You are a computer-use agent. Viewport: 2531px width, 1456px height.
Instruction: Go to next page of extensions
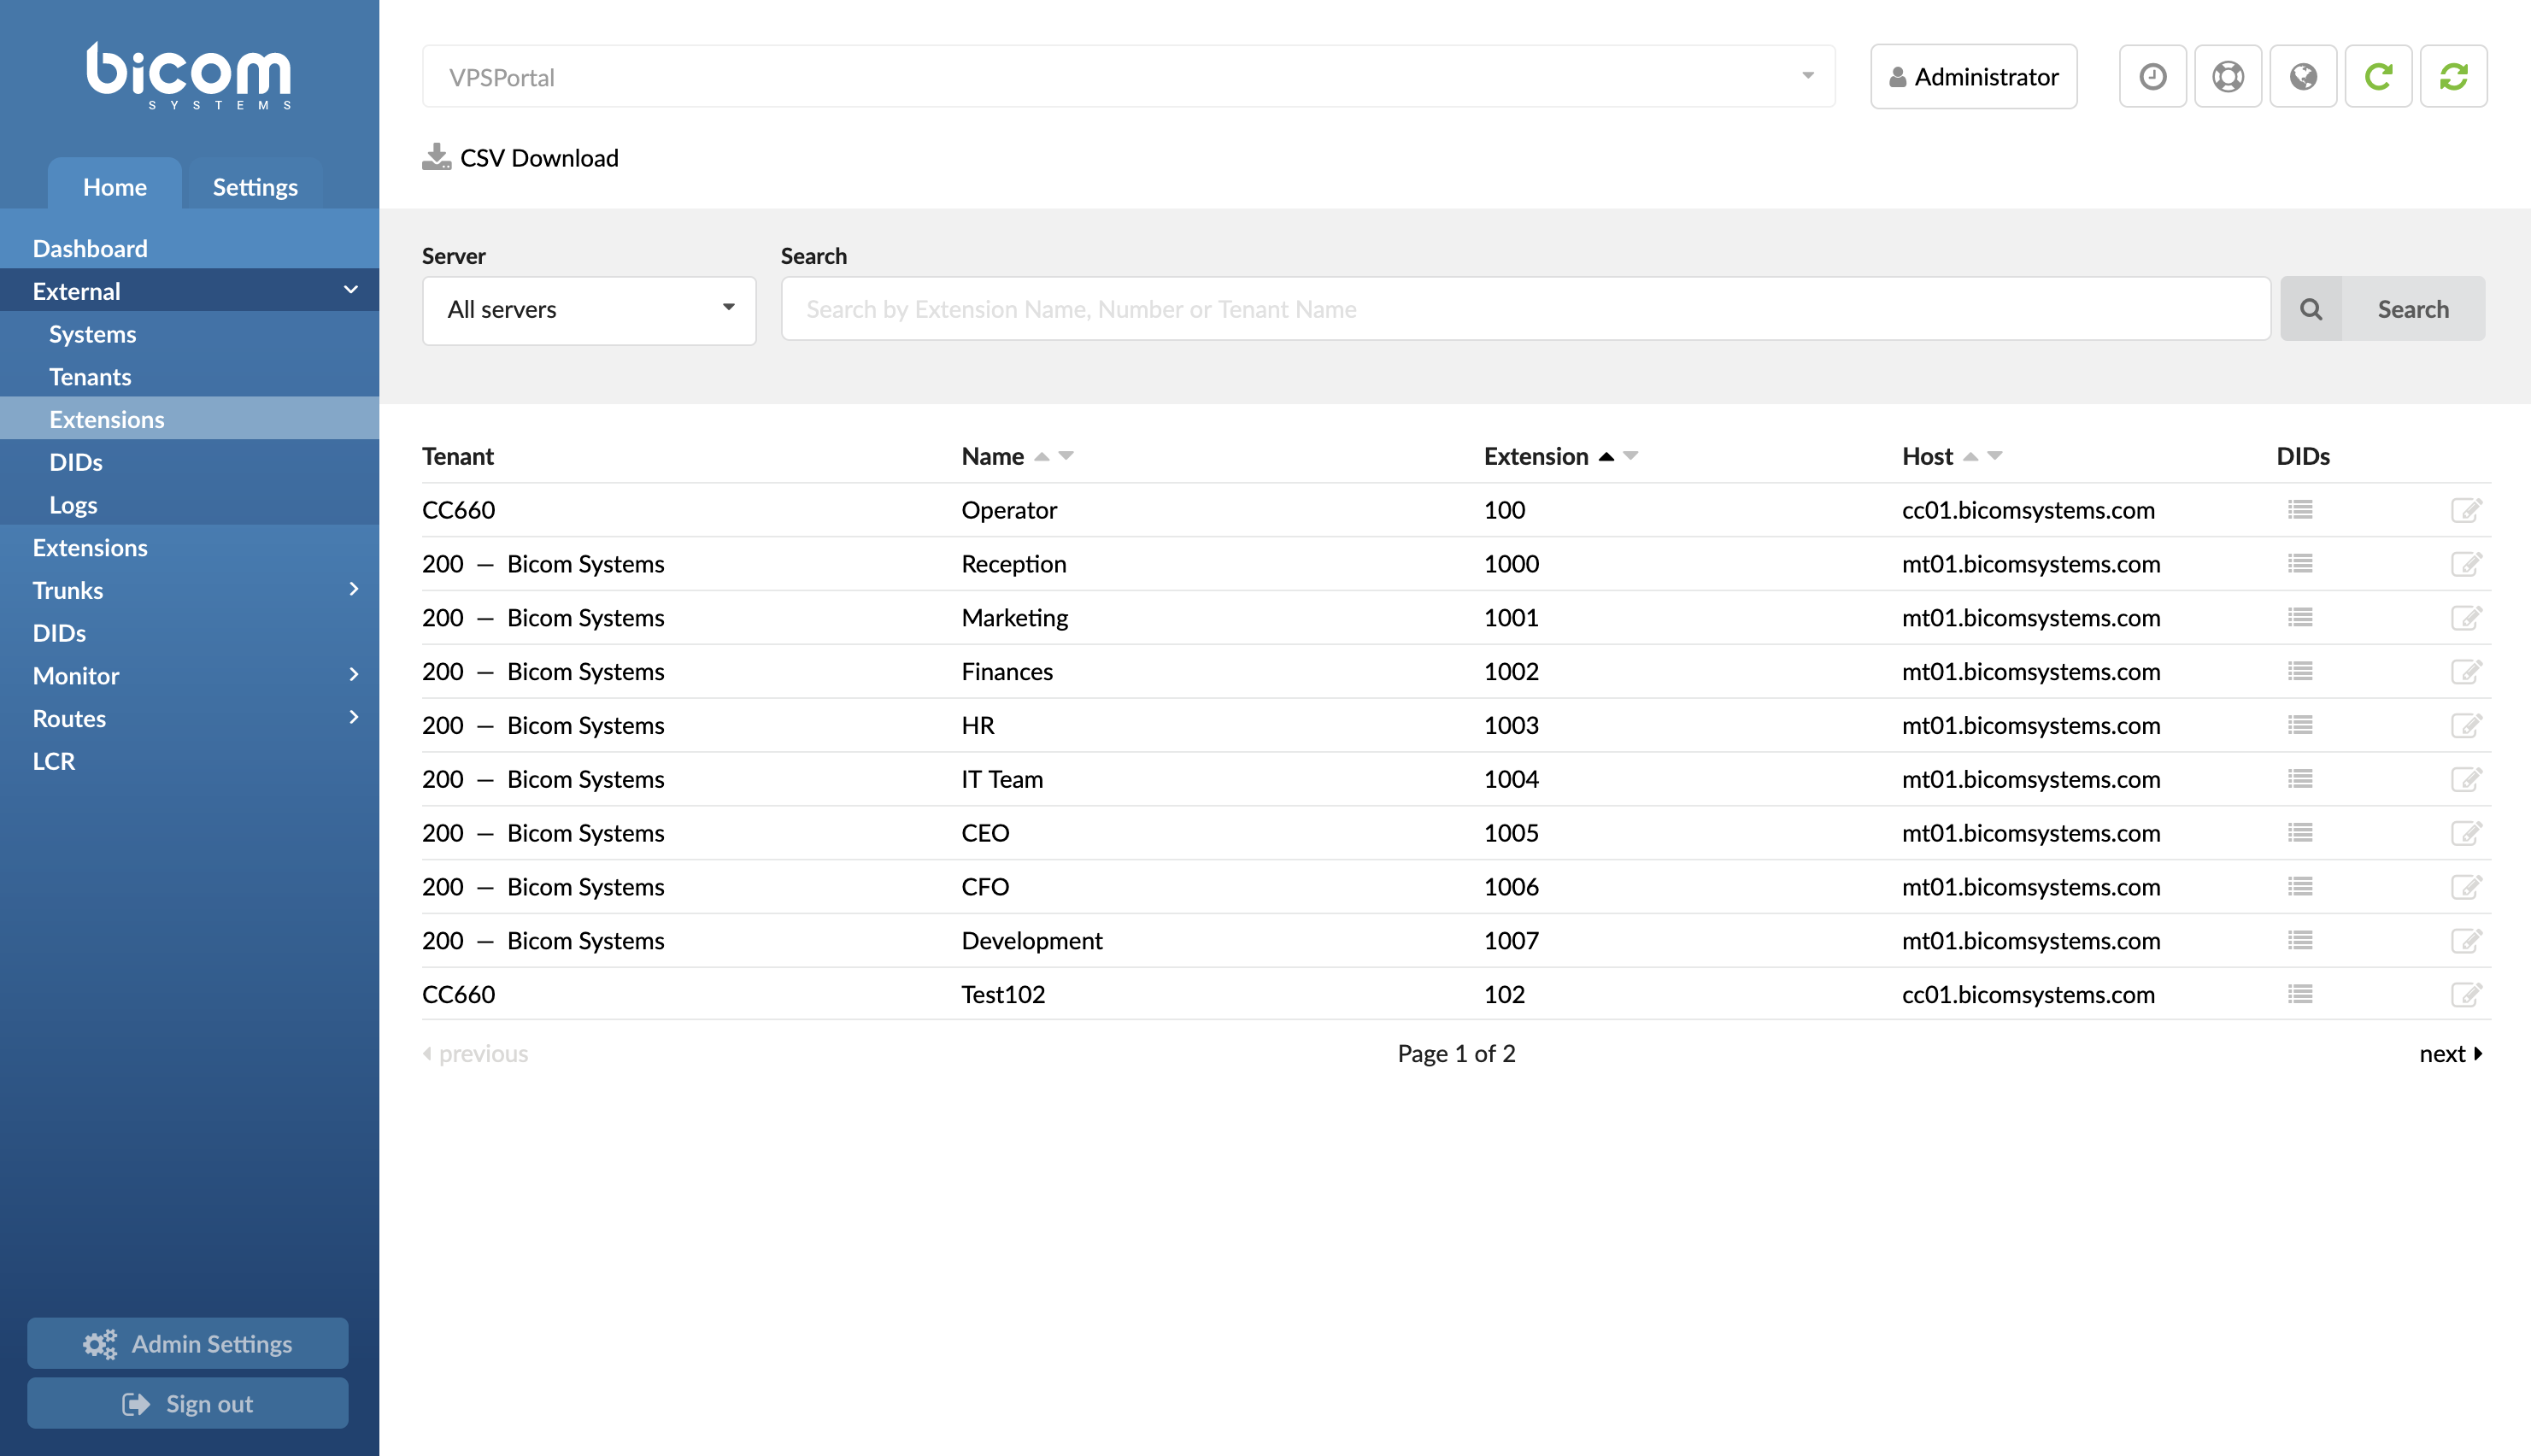pyautogui.click(x=2451, y=1053)
